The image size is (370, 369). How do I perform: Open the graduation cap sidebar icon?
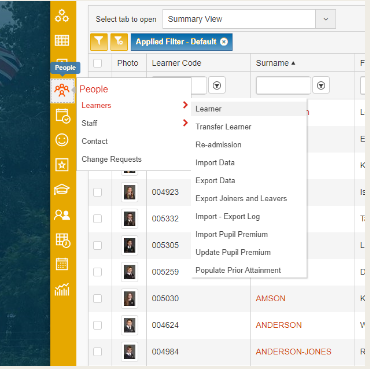point(62,190)
